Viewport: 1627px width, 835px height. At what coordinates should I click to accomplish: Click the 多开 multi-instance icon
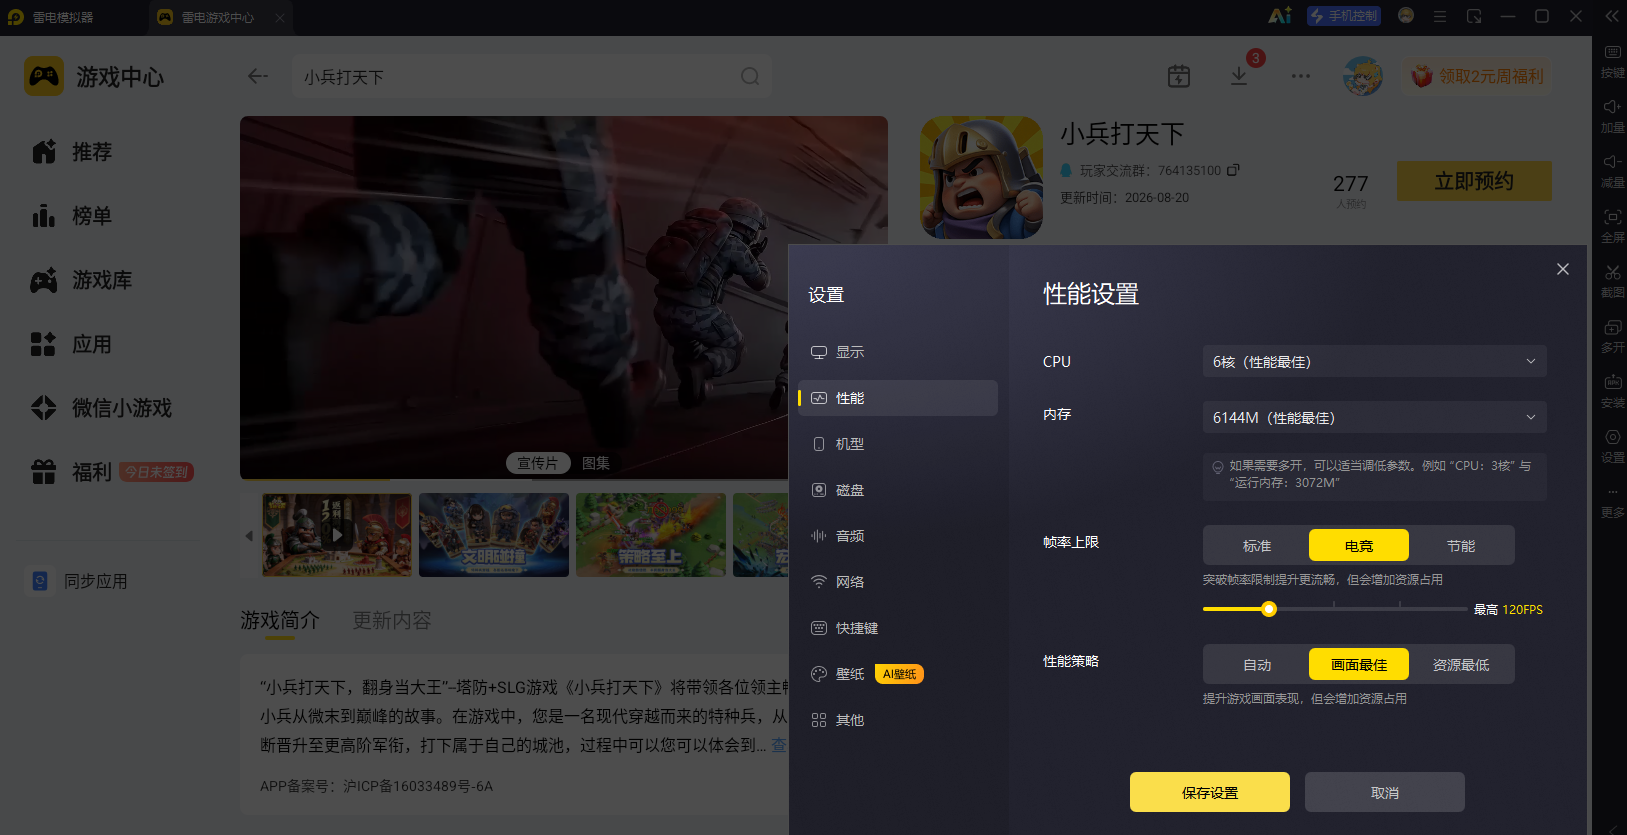tap(1613, 335)
